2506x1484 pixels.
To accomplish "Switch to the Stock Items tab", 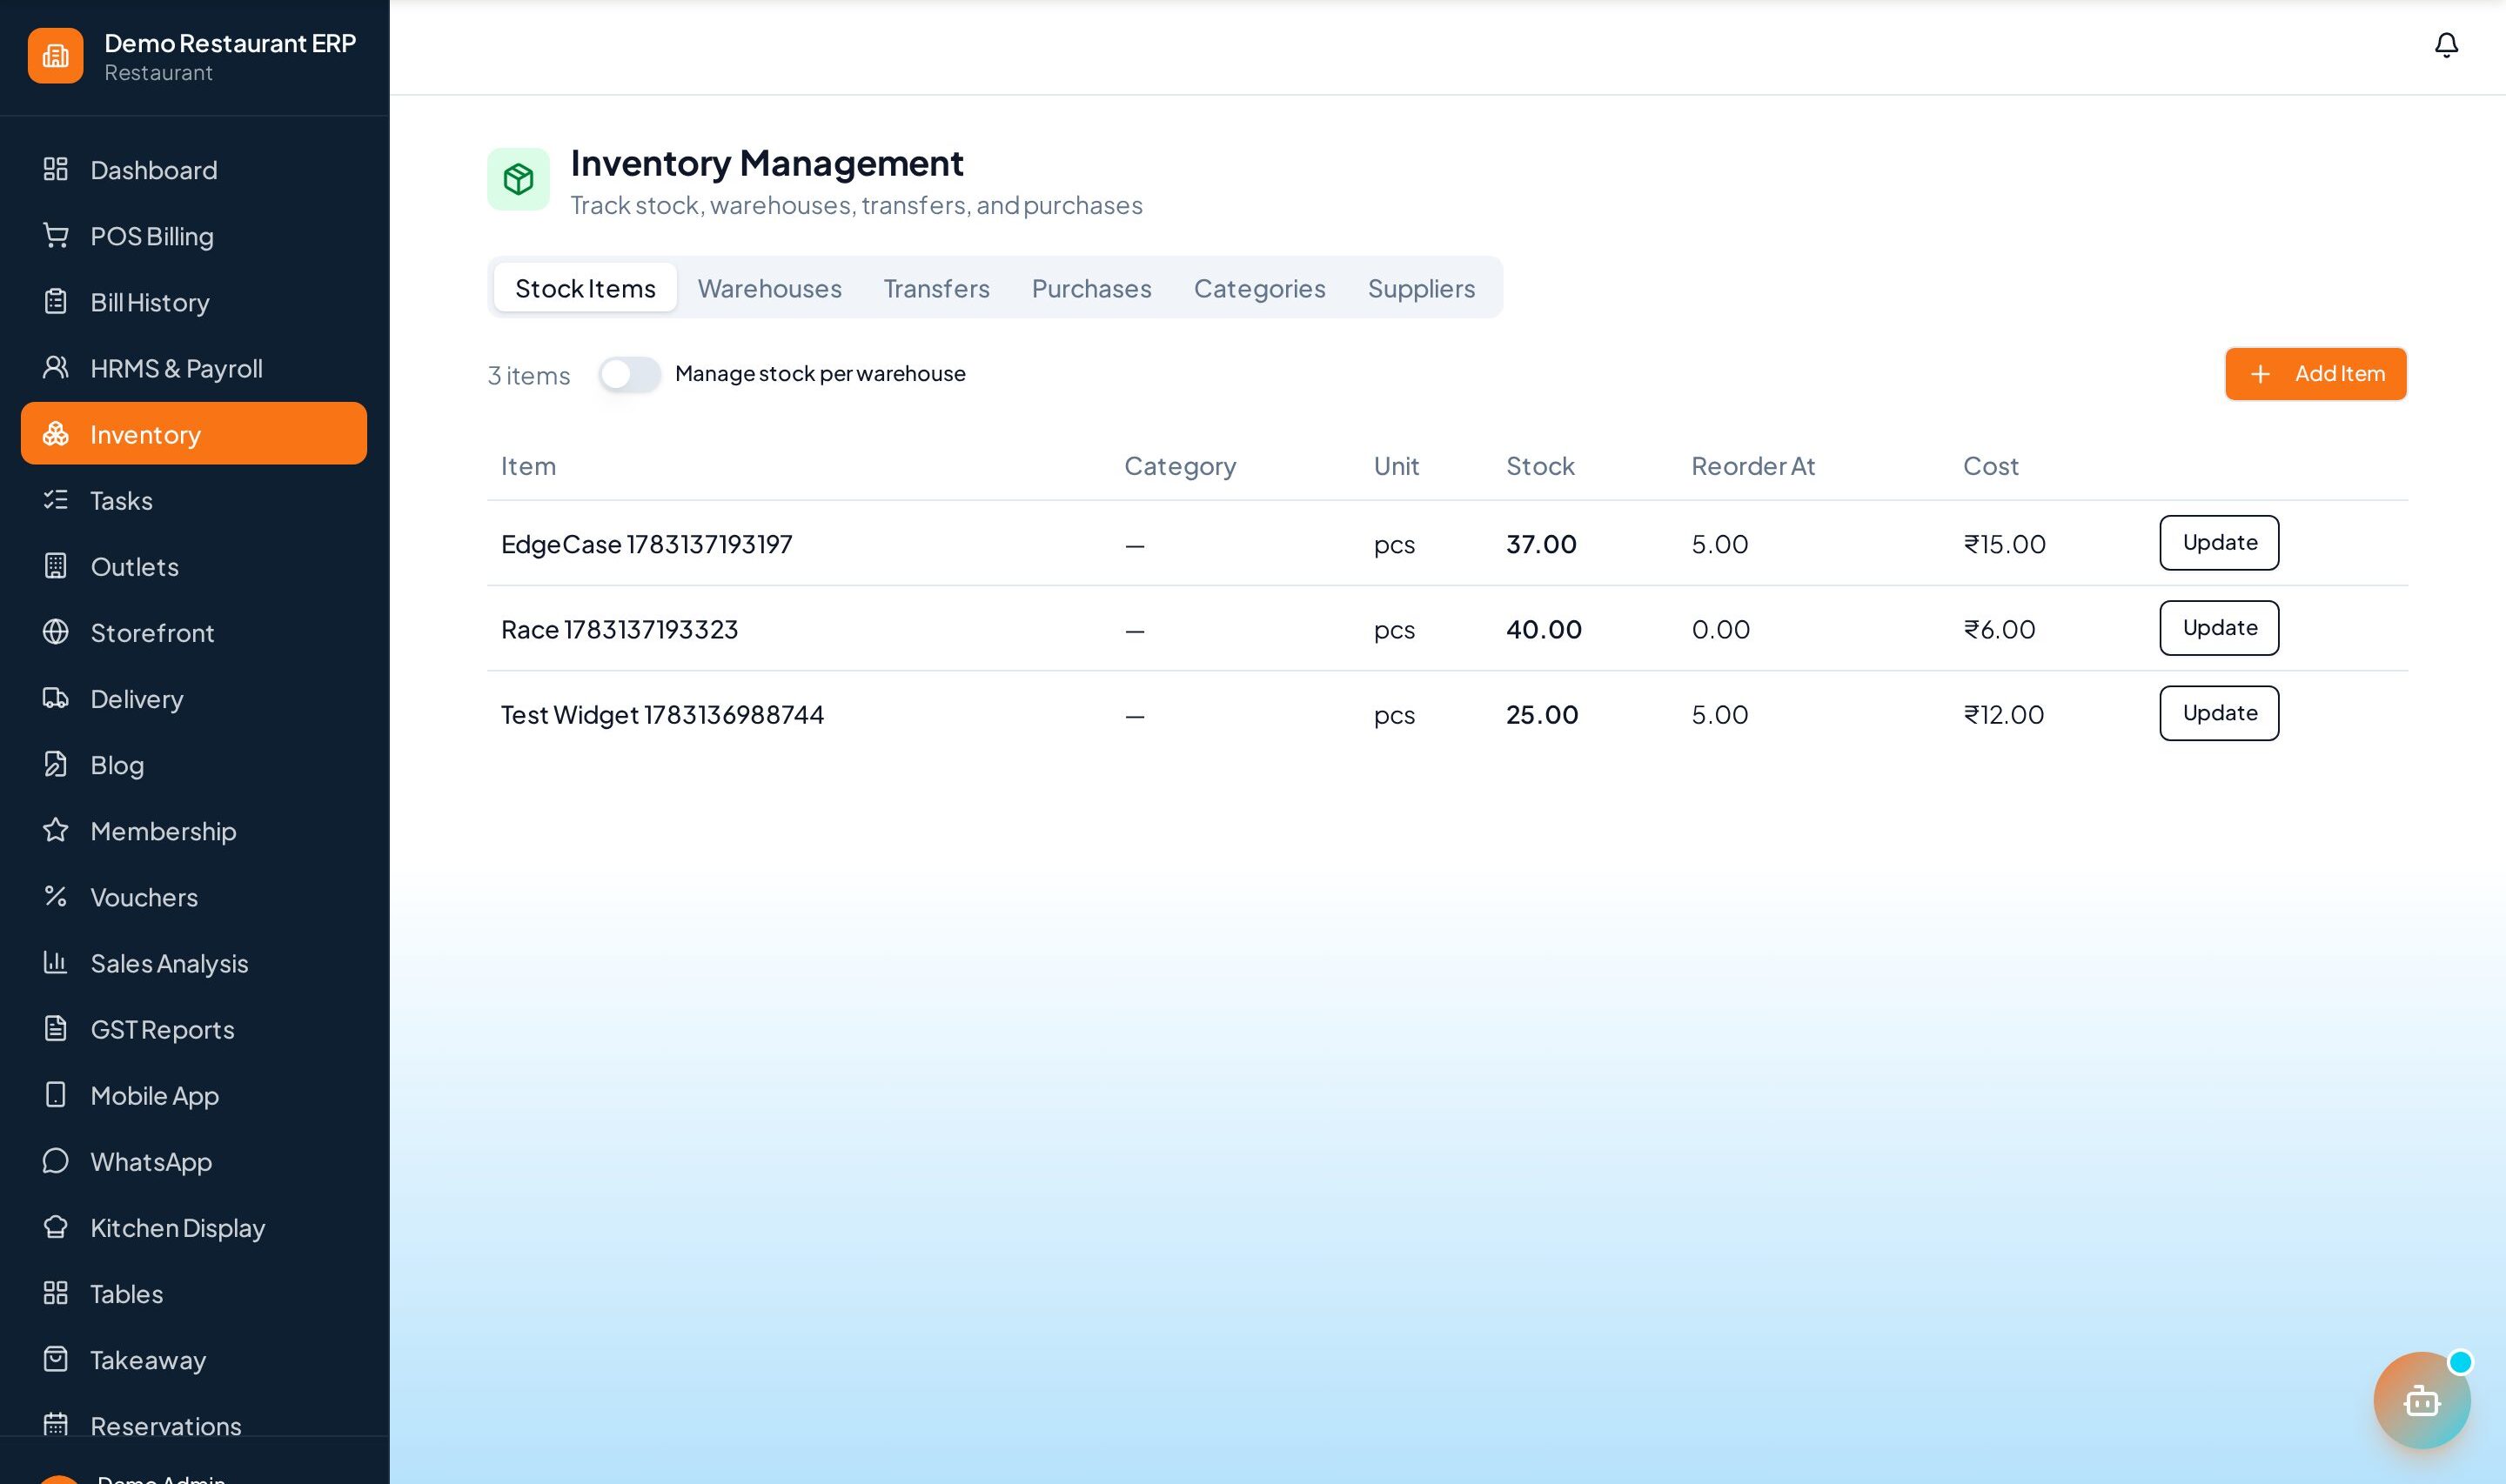I will tap(585, 288).
